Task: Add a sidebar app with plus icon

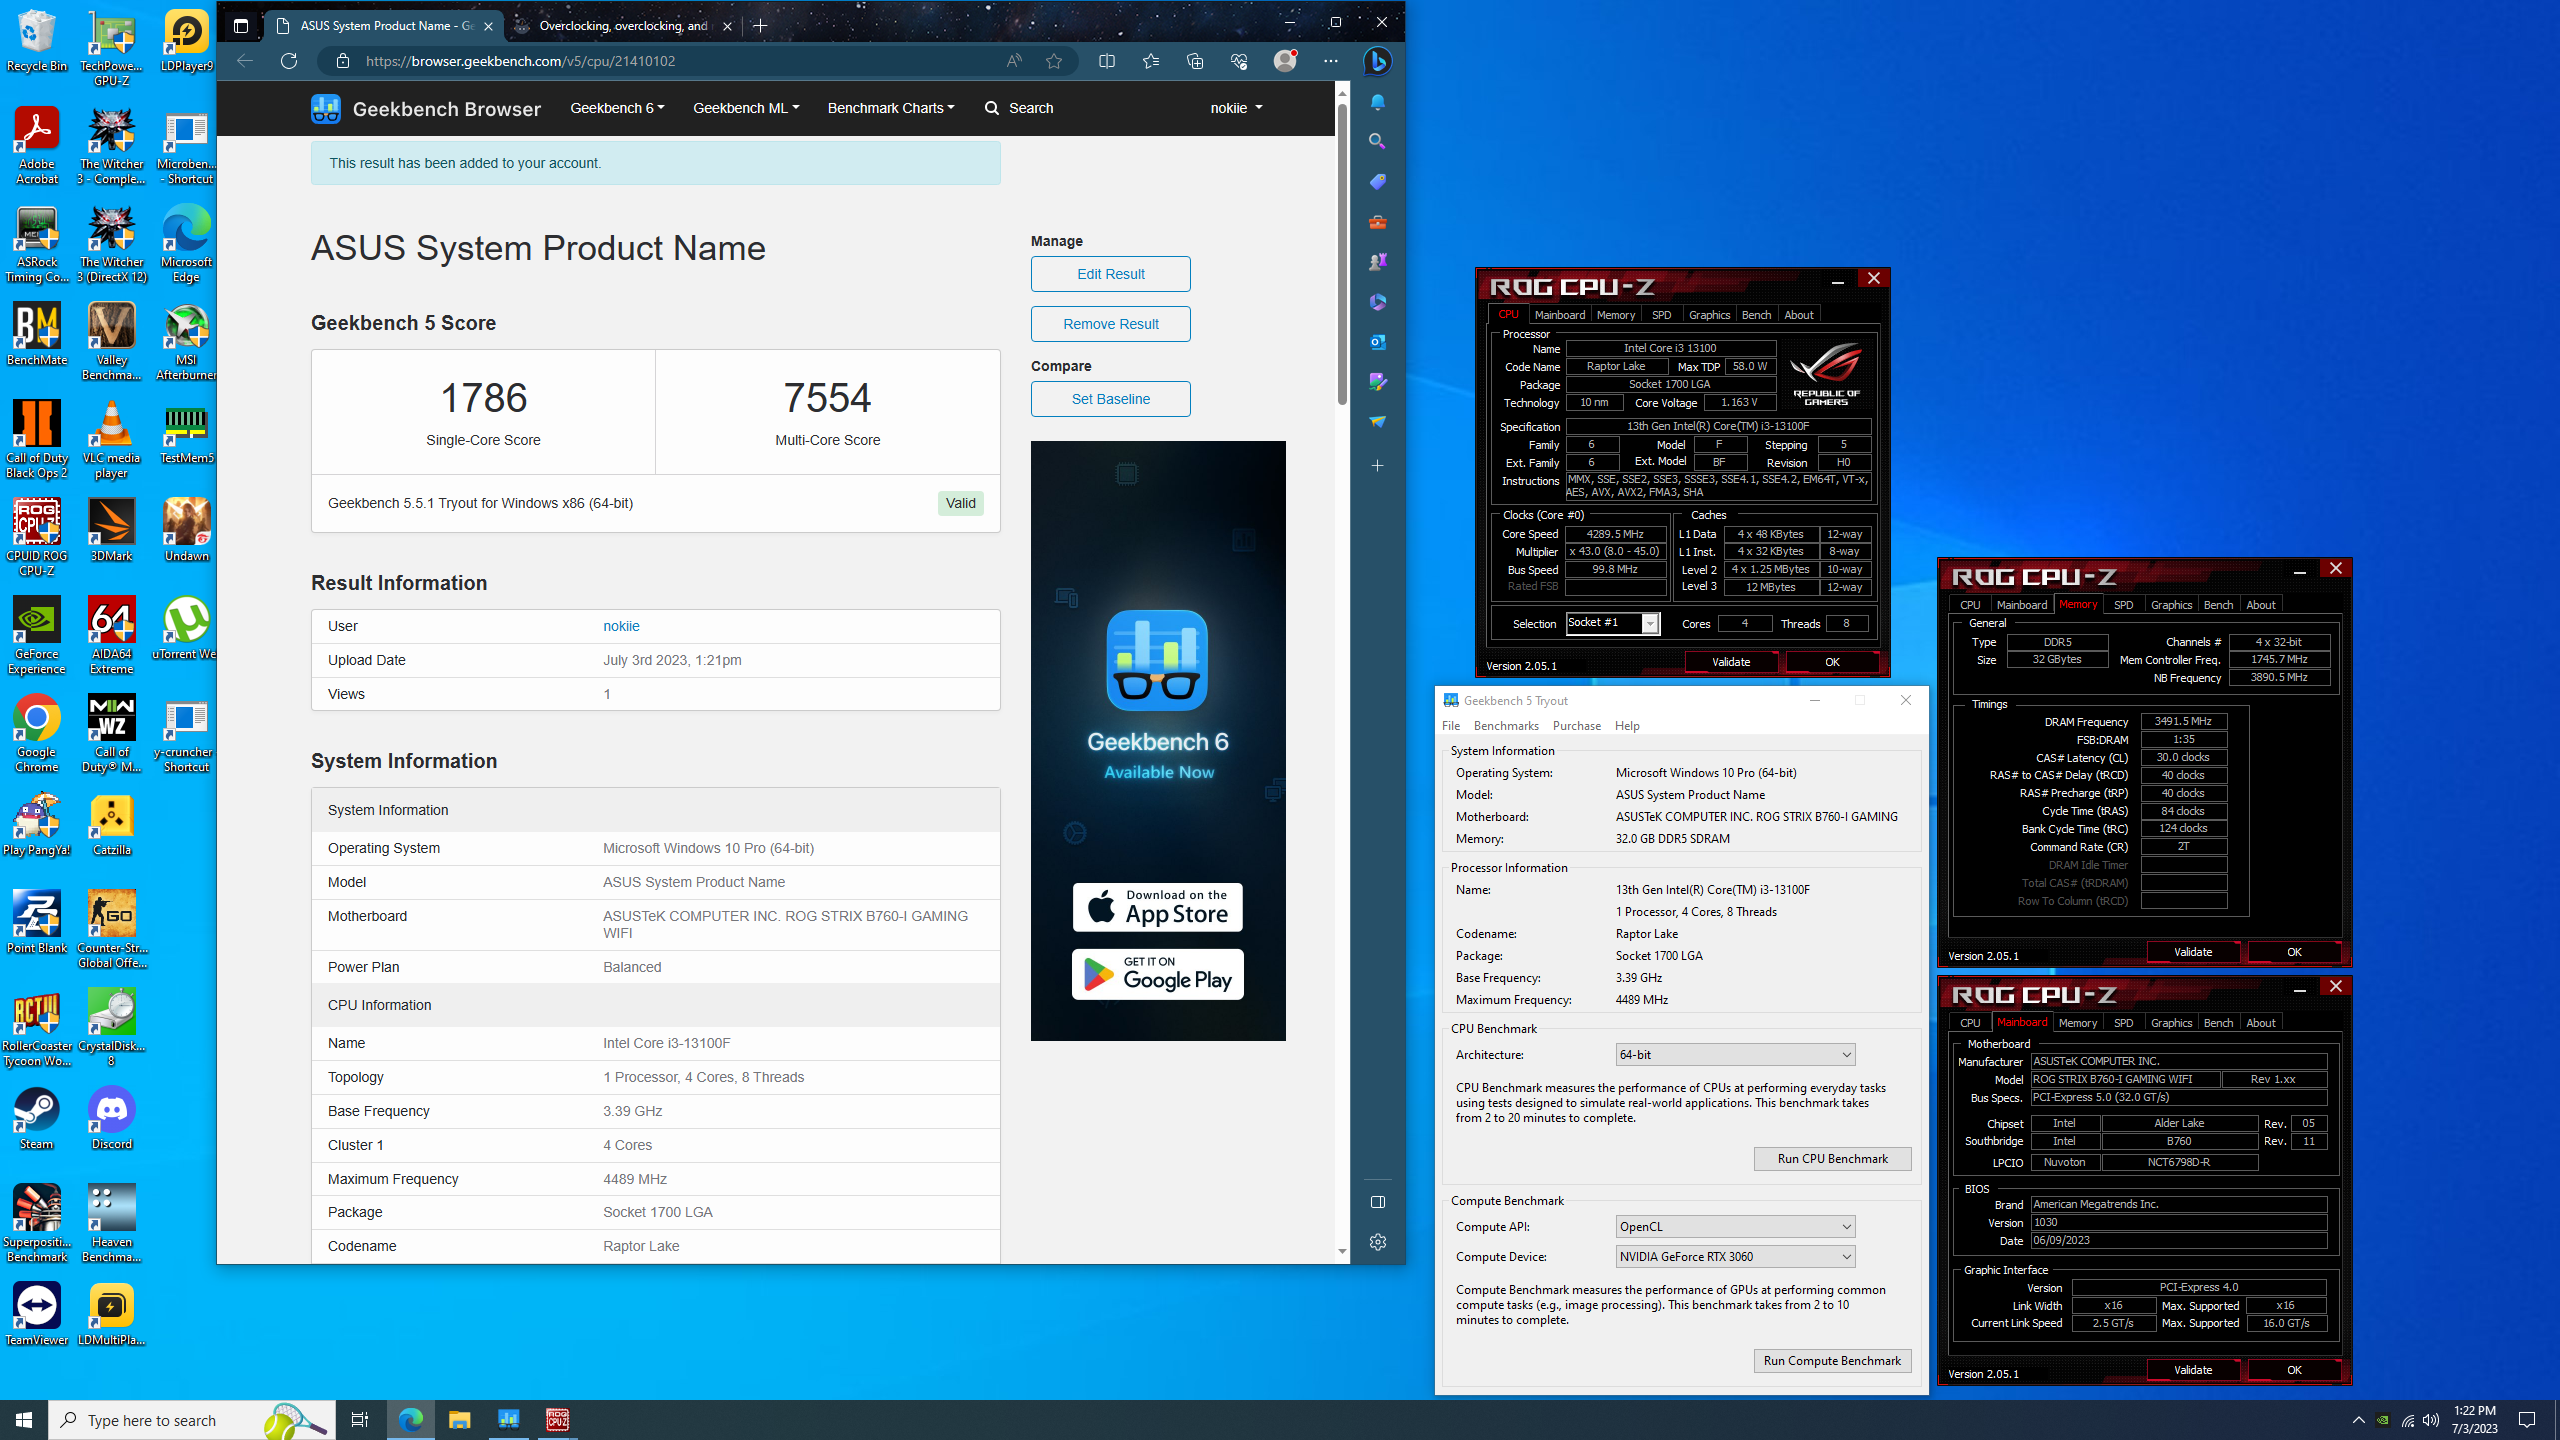Action: click(x=1377, y=466)
